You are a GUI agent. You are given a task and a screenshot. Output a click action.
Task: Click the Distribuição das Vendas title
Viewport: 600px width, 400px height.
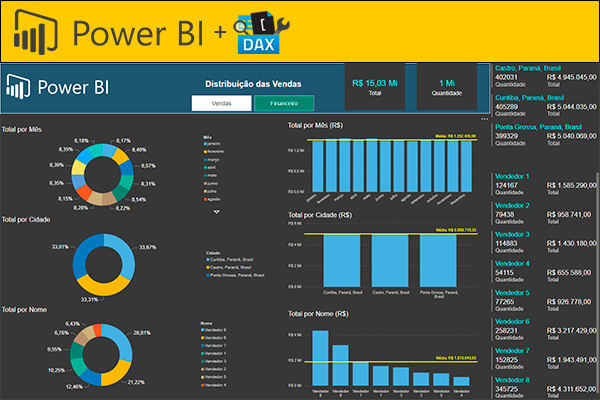(253, 84)
